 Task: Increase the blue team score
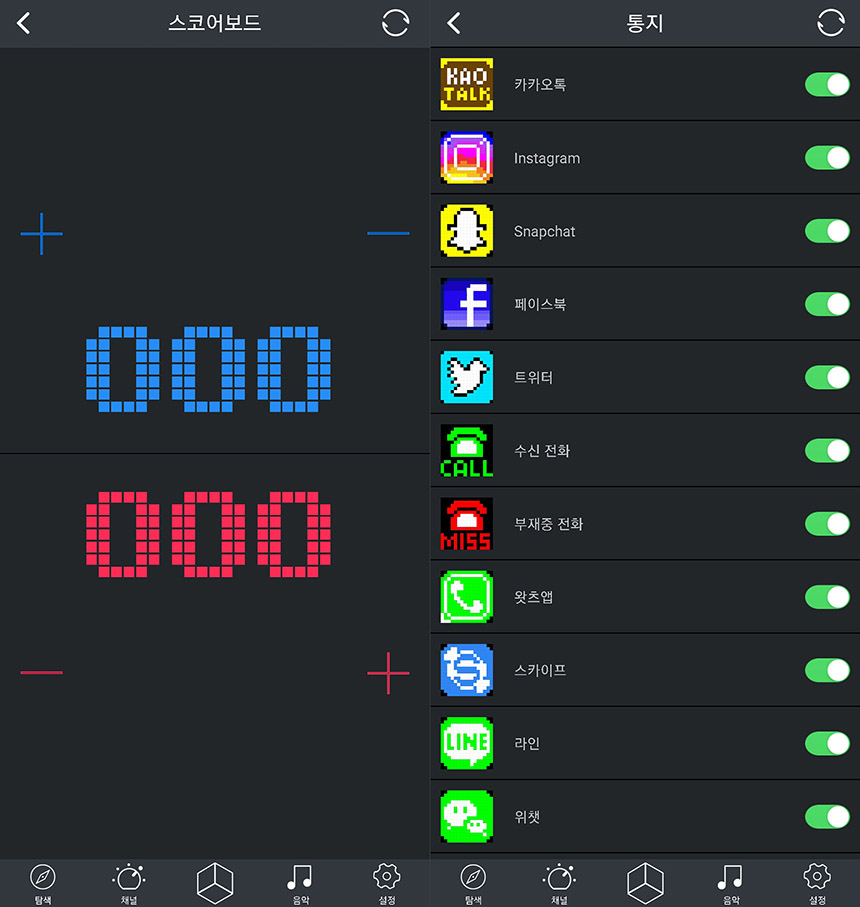pyautogui.click(x=42, y=234)
